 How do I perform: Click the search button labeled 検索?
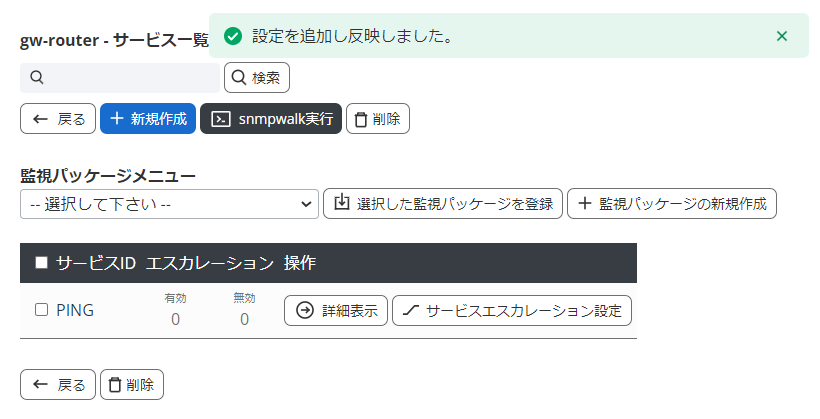tap(257, 77)
